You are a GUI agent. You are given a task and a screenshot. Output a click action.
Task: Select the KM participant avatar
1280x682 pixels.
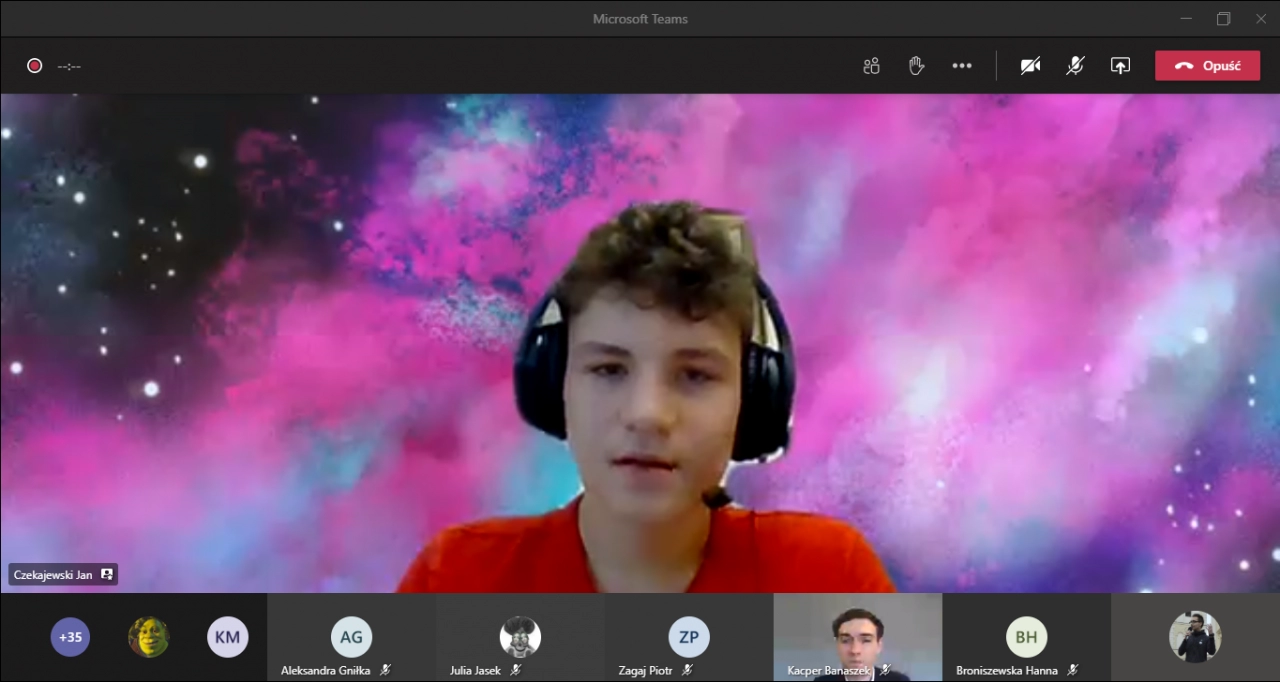228,637
